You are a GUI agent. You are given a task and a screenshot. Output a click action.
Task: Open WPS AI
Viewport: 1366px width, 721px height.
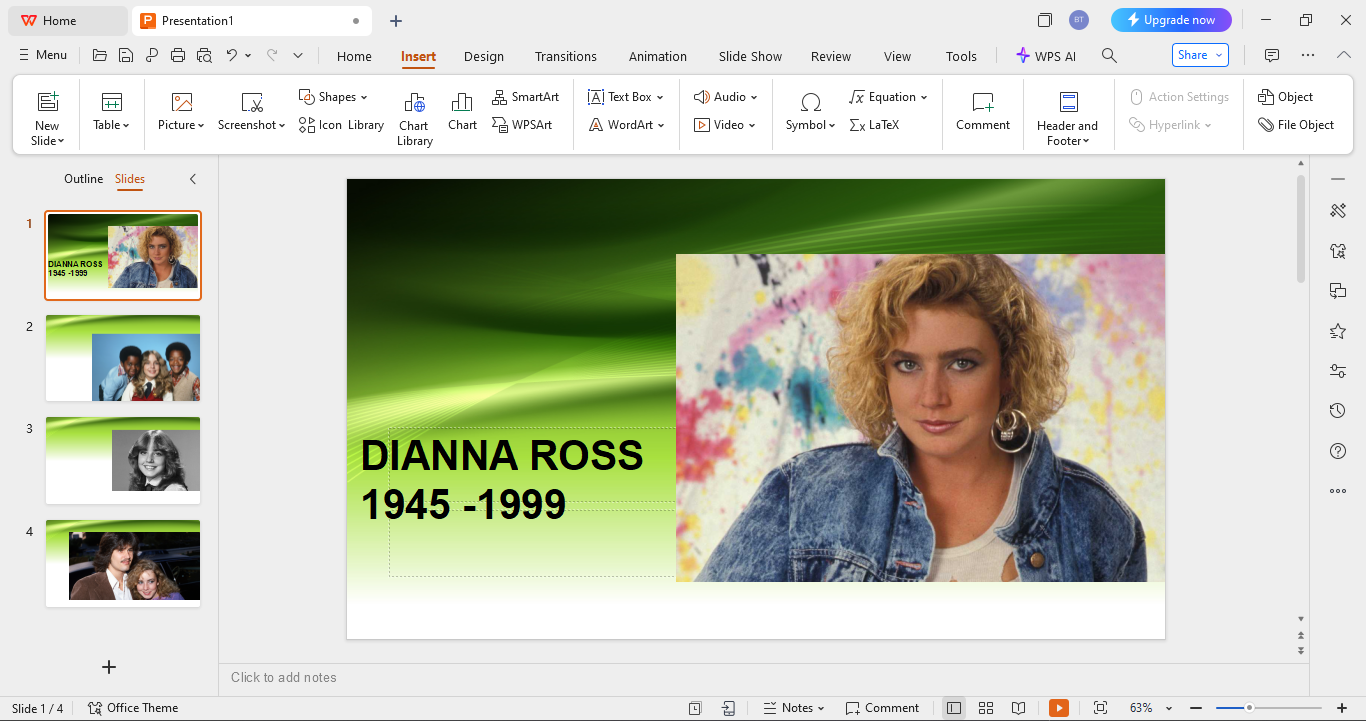[1046, 56]
